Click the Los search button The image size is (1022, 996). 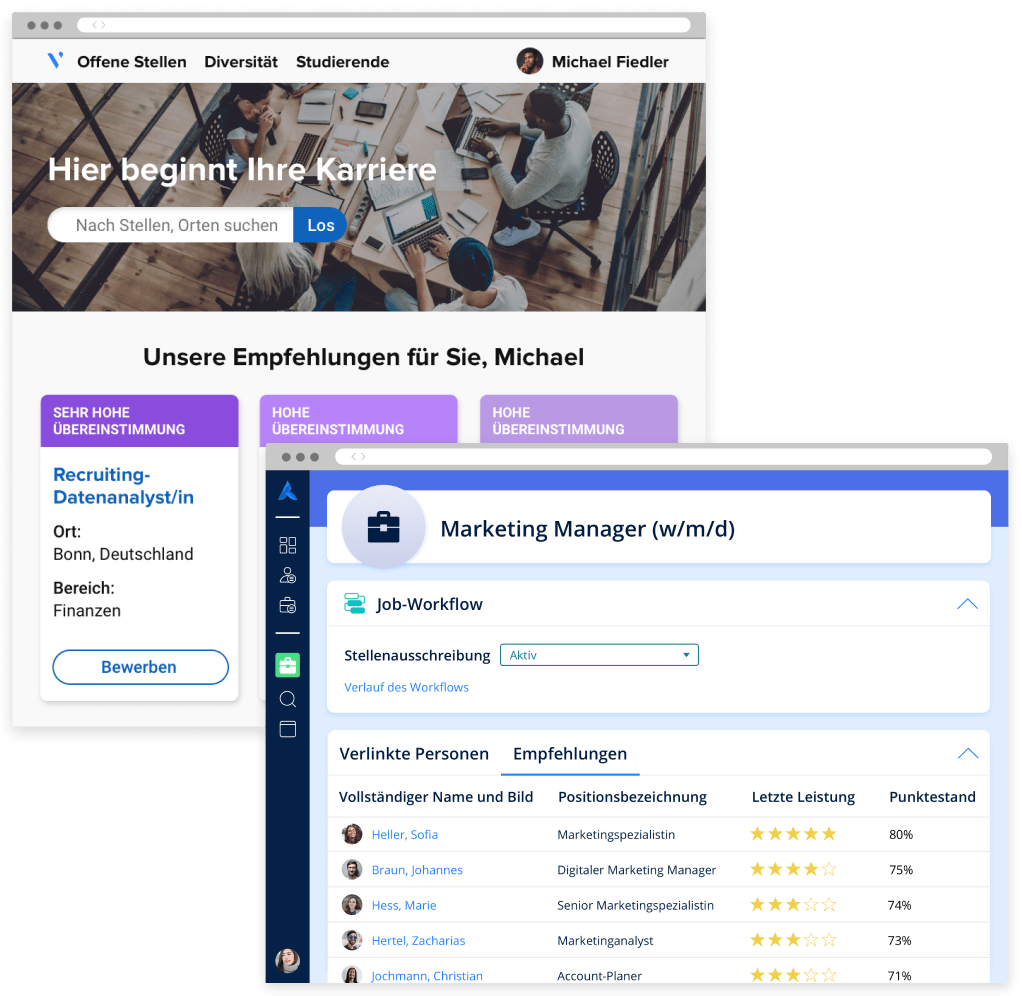pos(320,225)
